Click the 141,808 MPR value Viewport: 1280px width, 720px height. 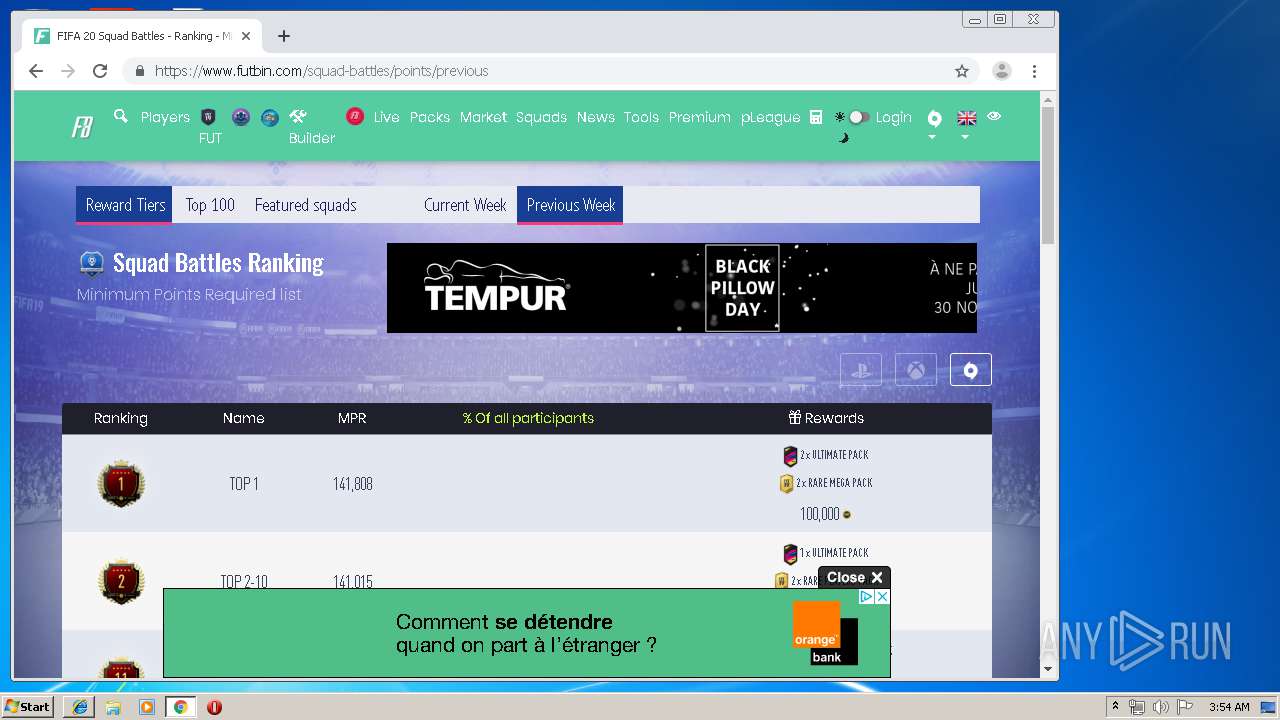[353, 484]
